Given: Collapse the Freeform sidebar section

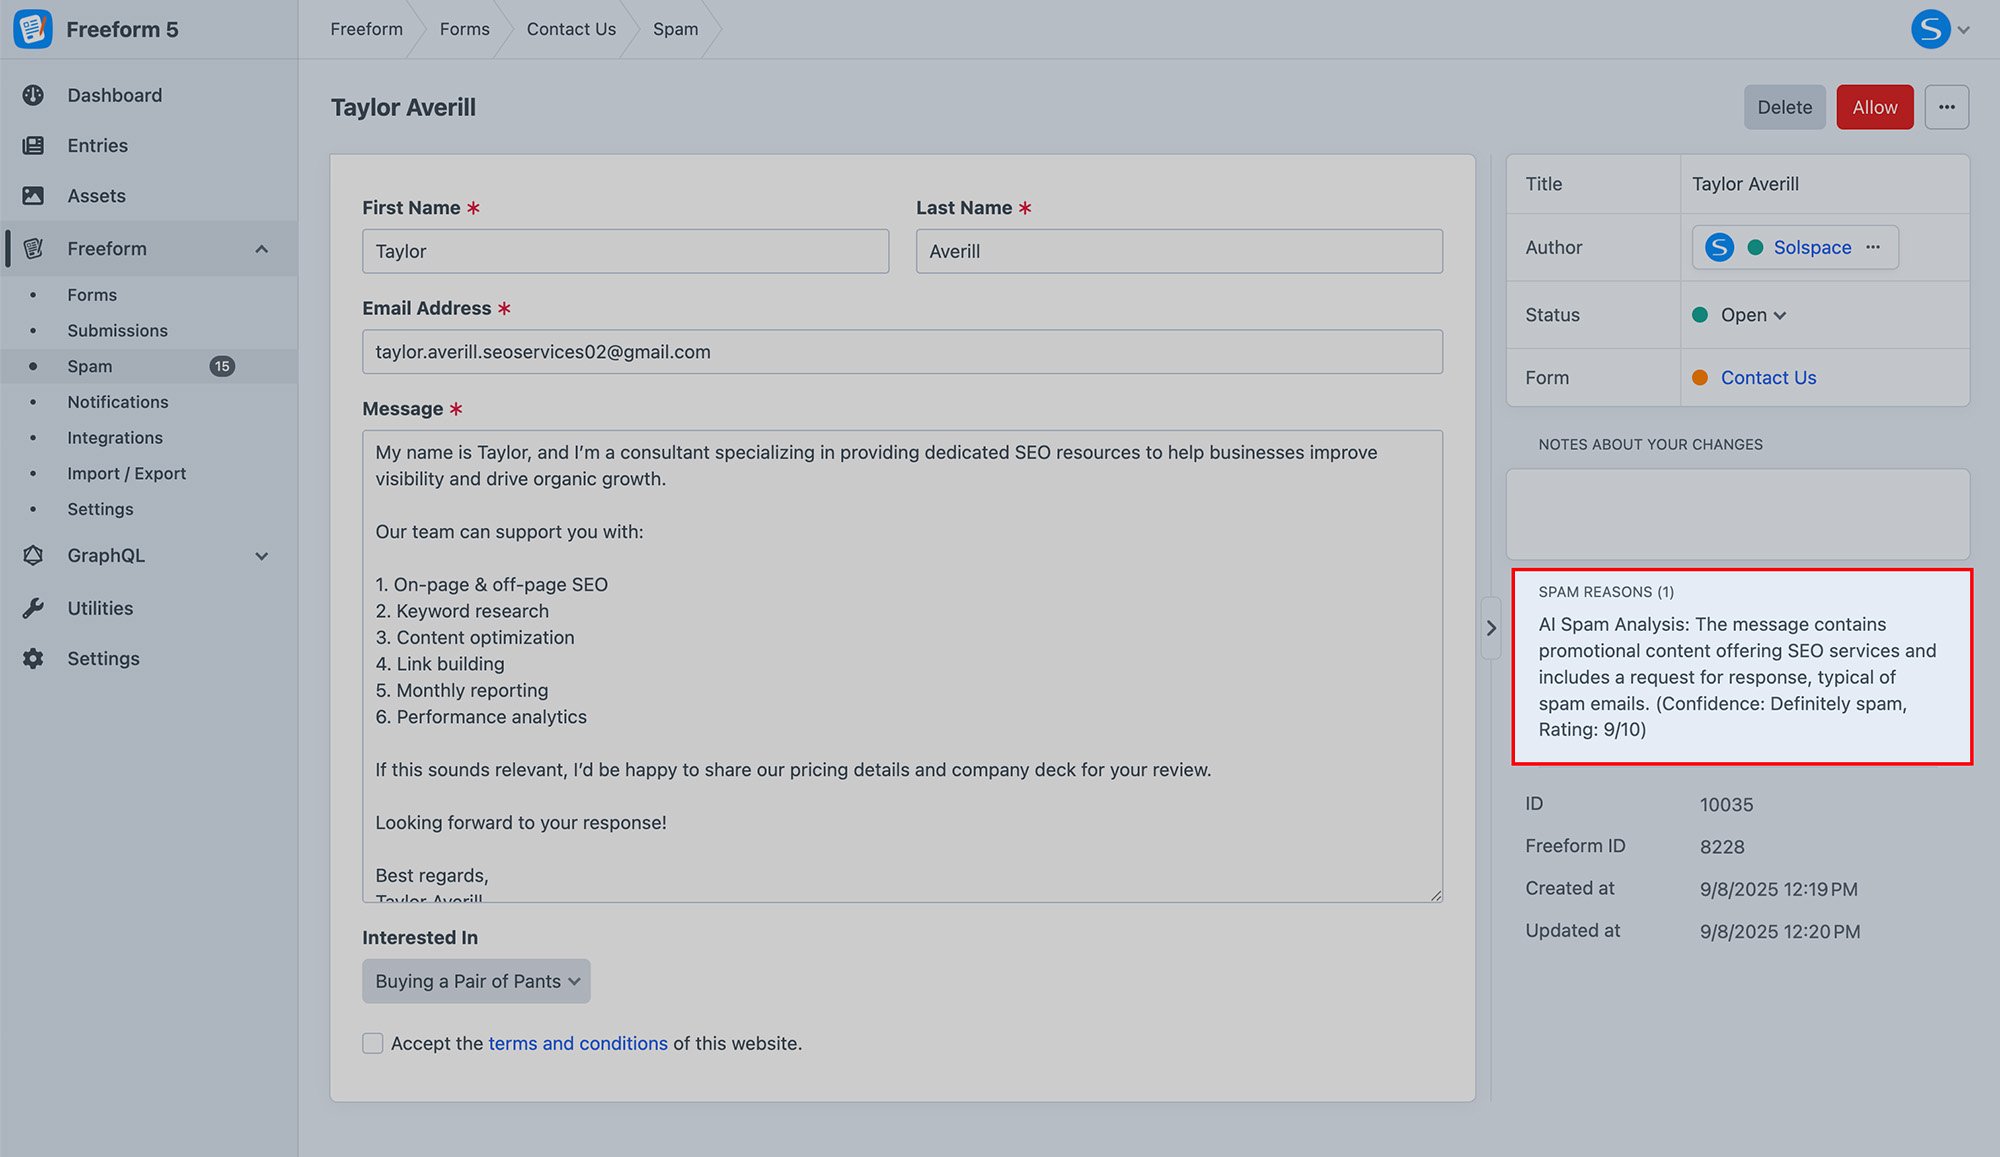Looking at the screenshot, I should [x=261, y=249].
